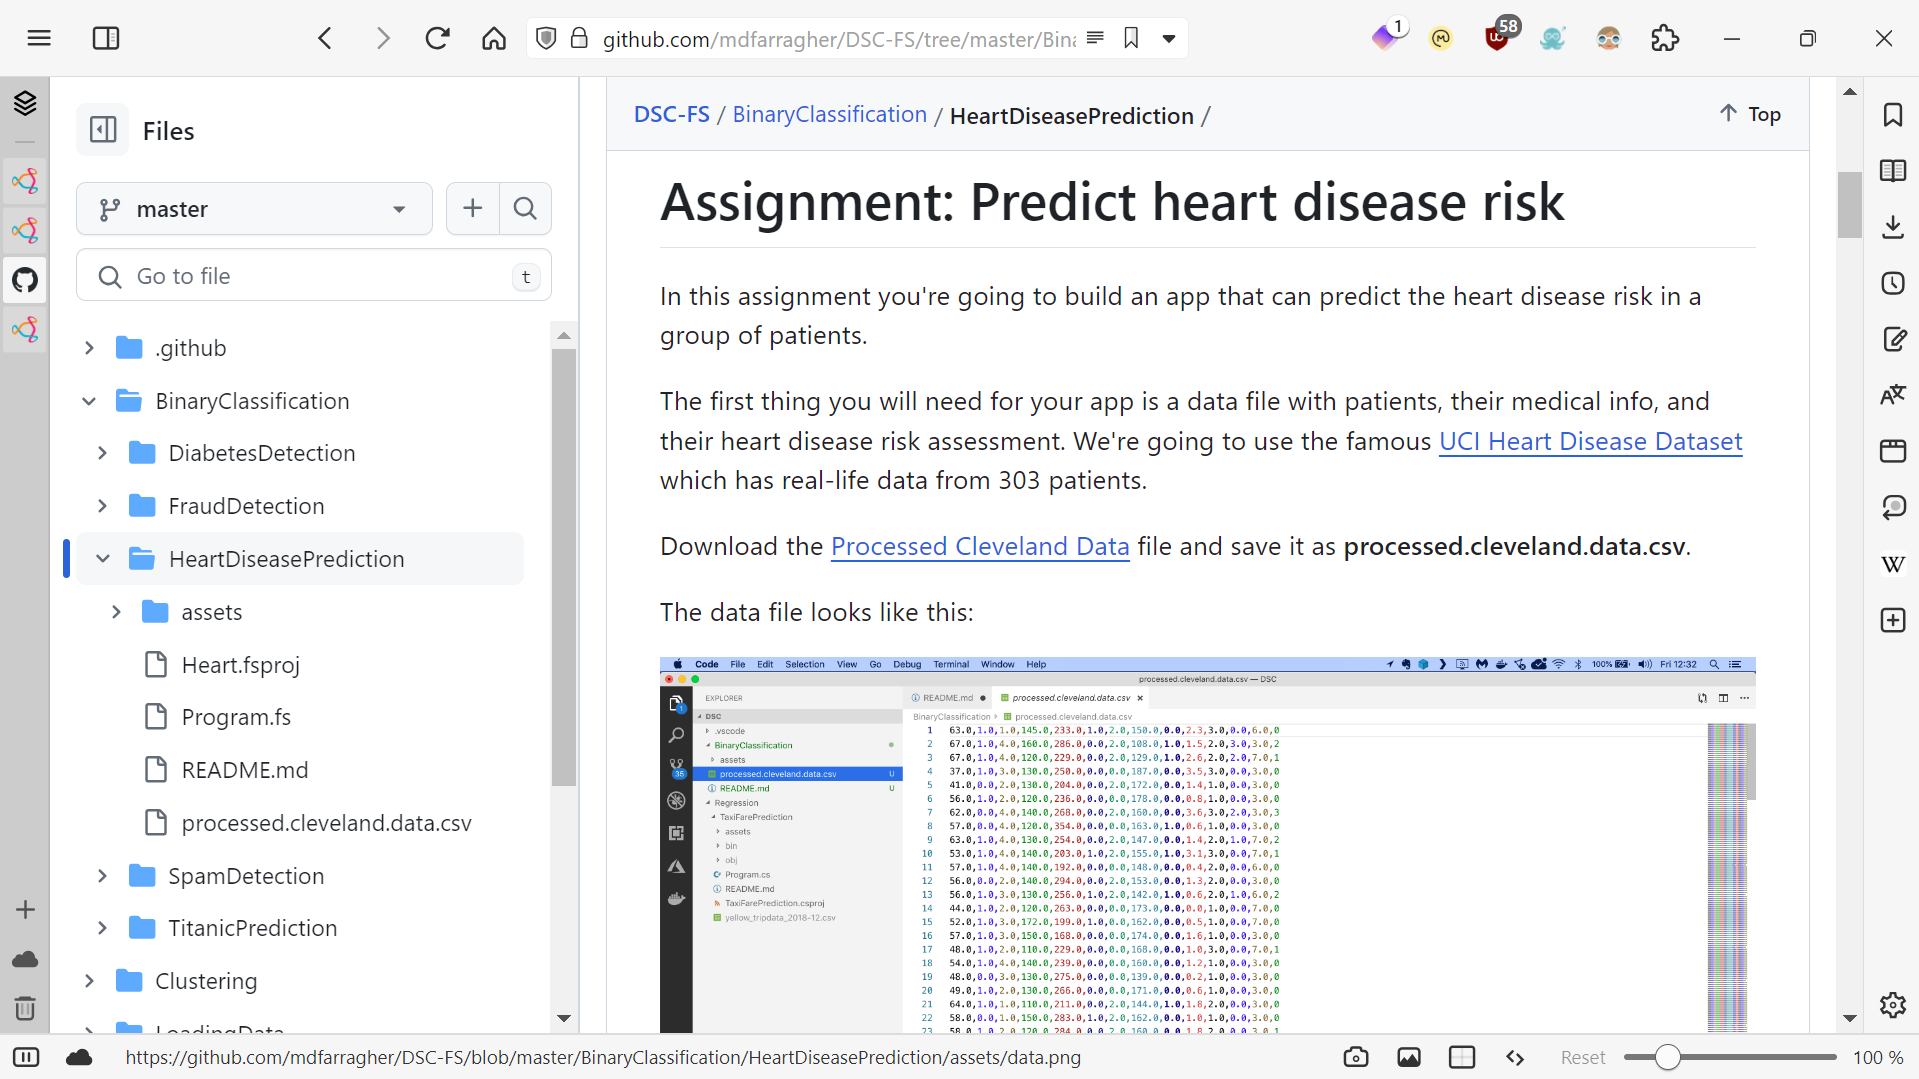Reload the page with the refresh icon
The width and height of the screenshot is (1919, 1079).
point(437,39)
